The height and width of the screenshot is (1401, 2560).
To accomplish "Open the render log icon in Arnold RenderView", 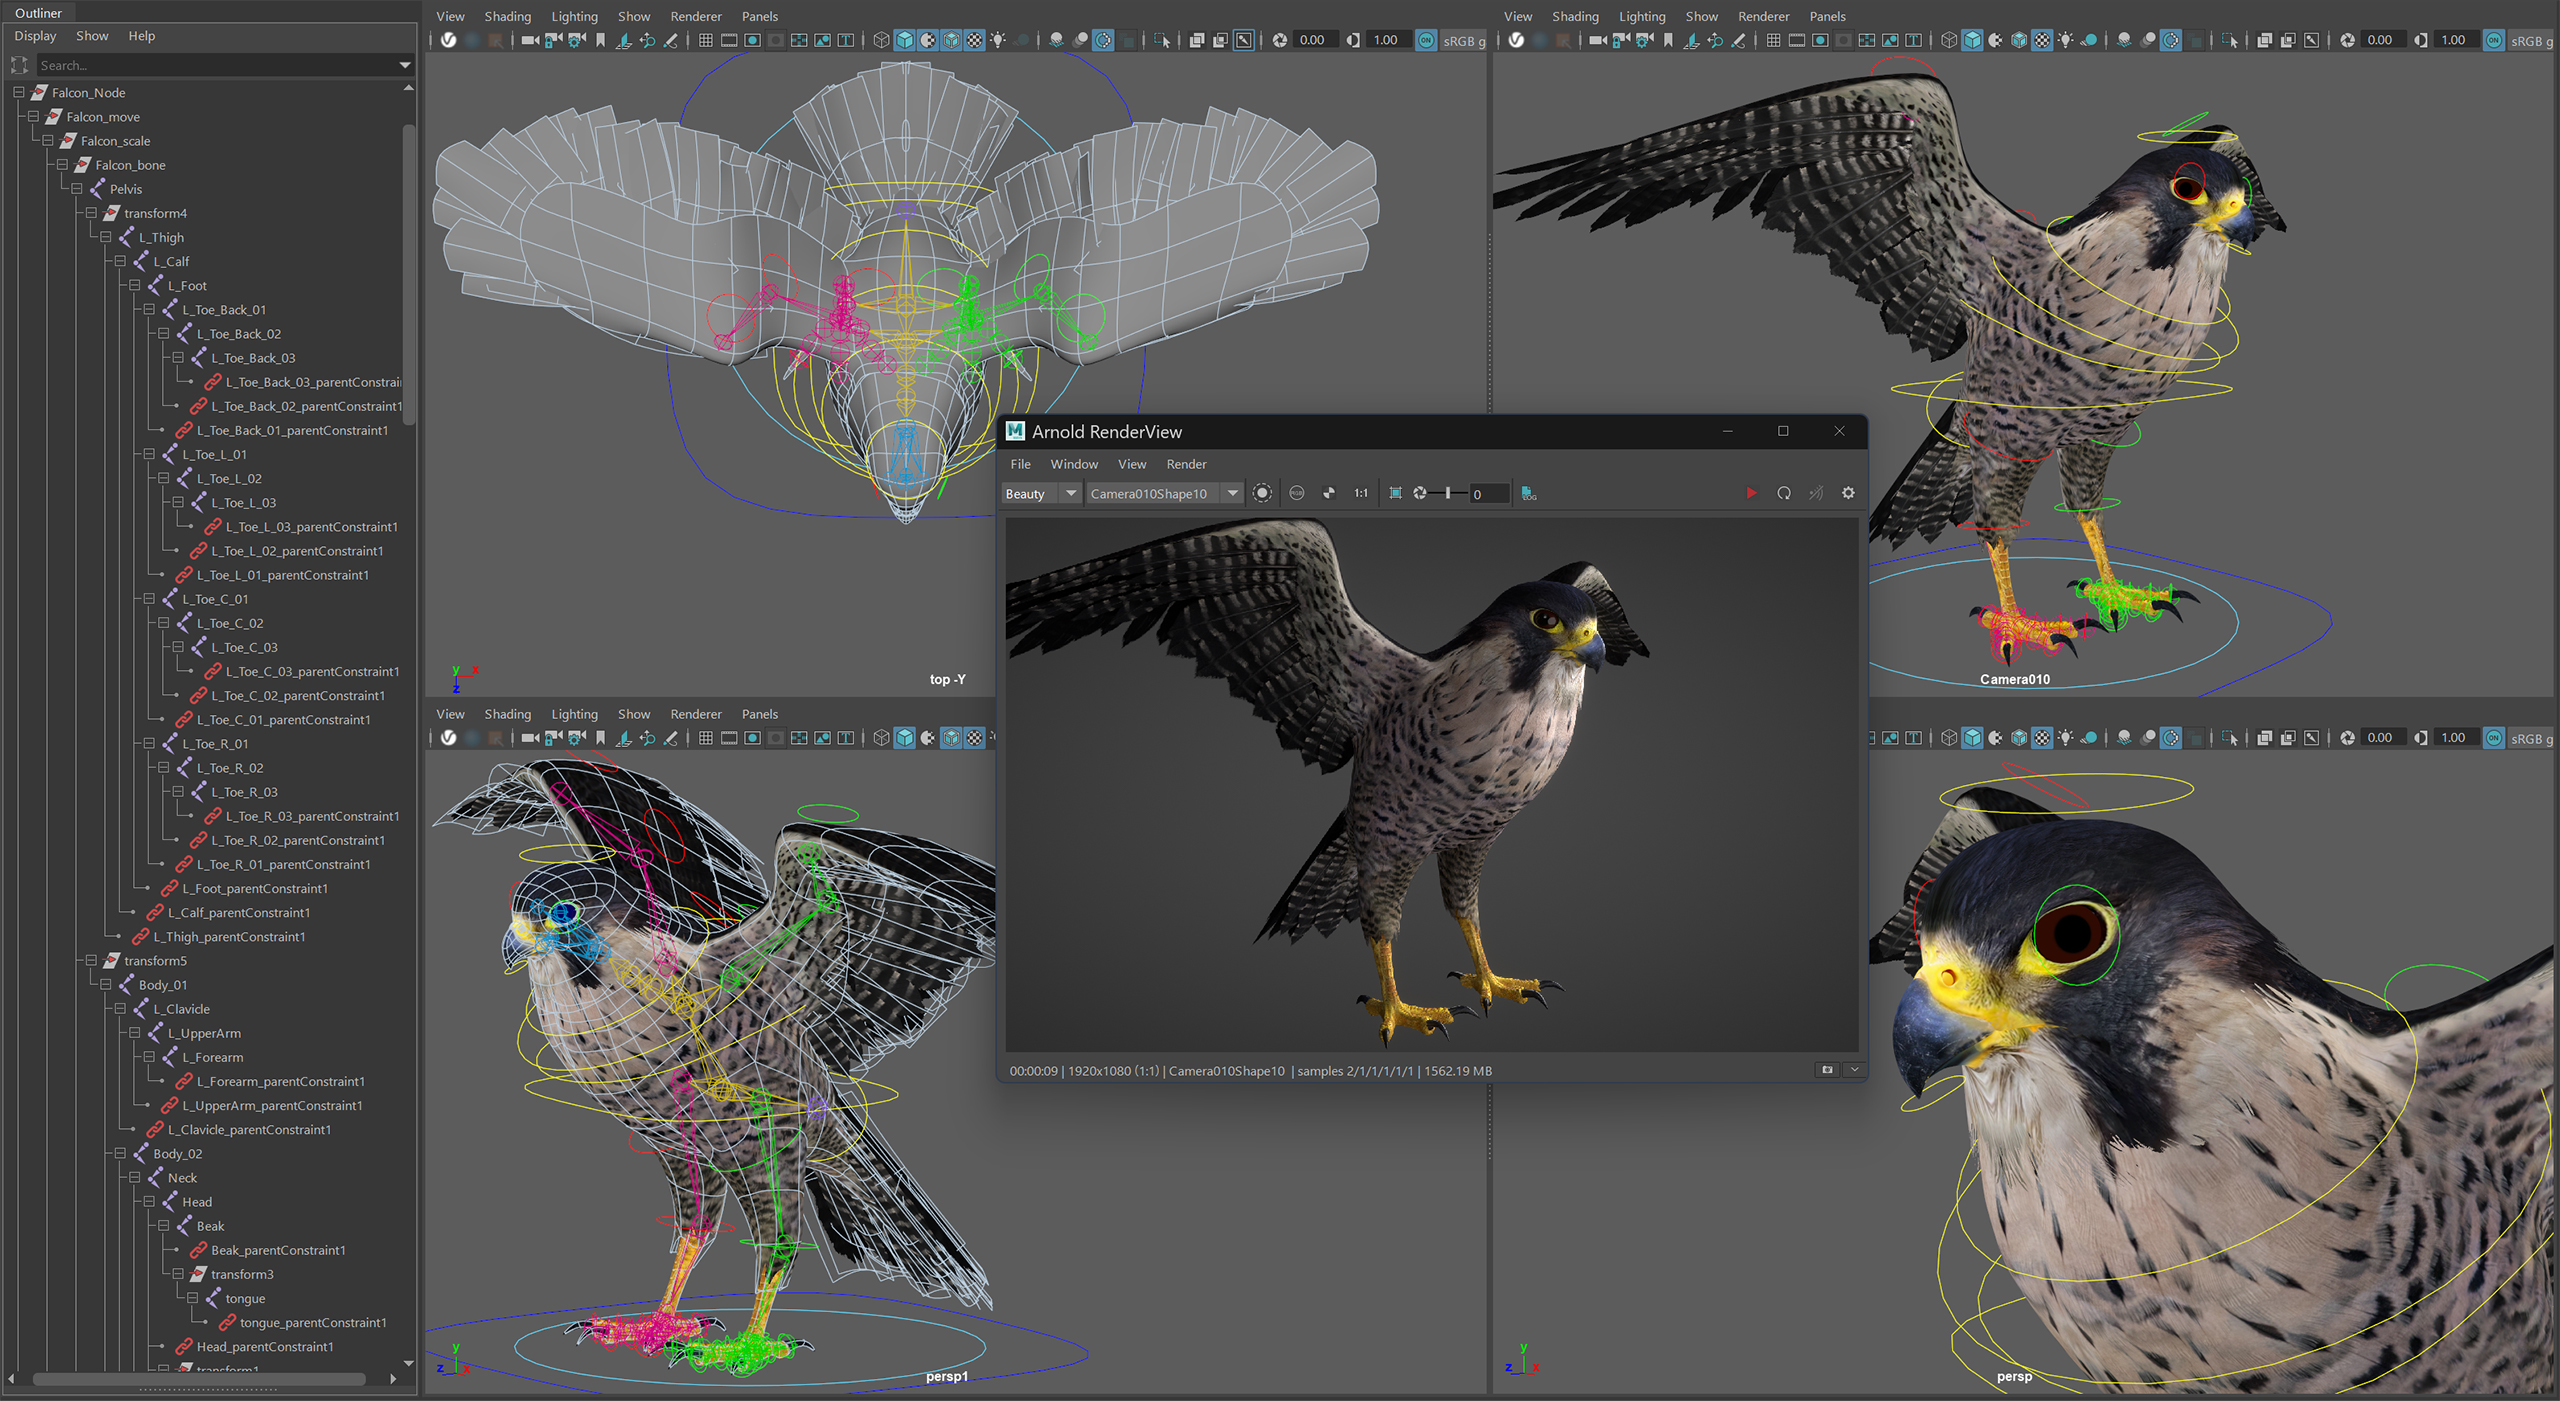I will [1528, 493].
